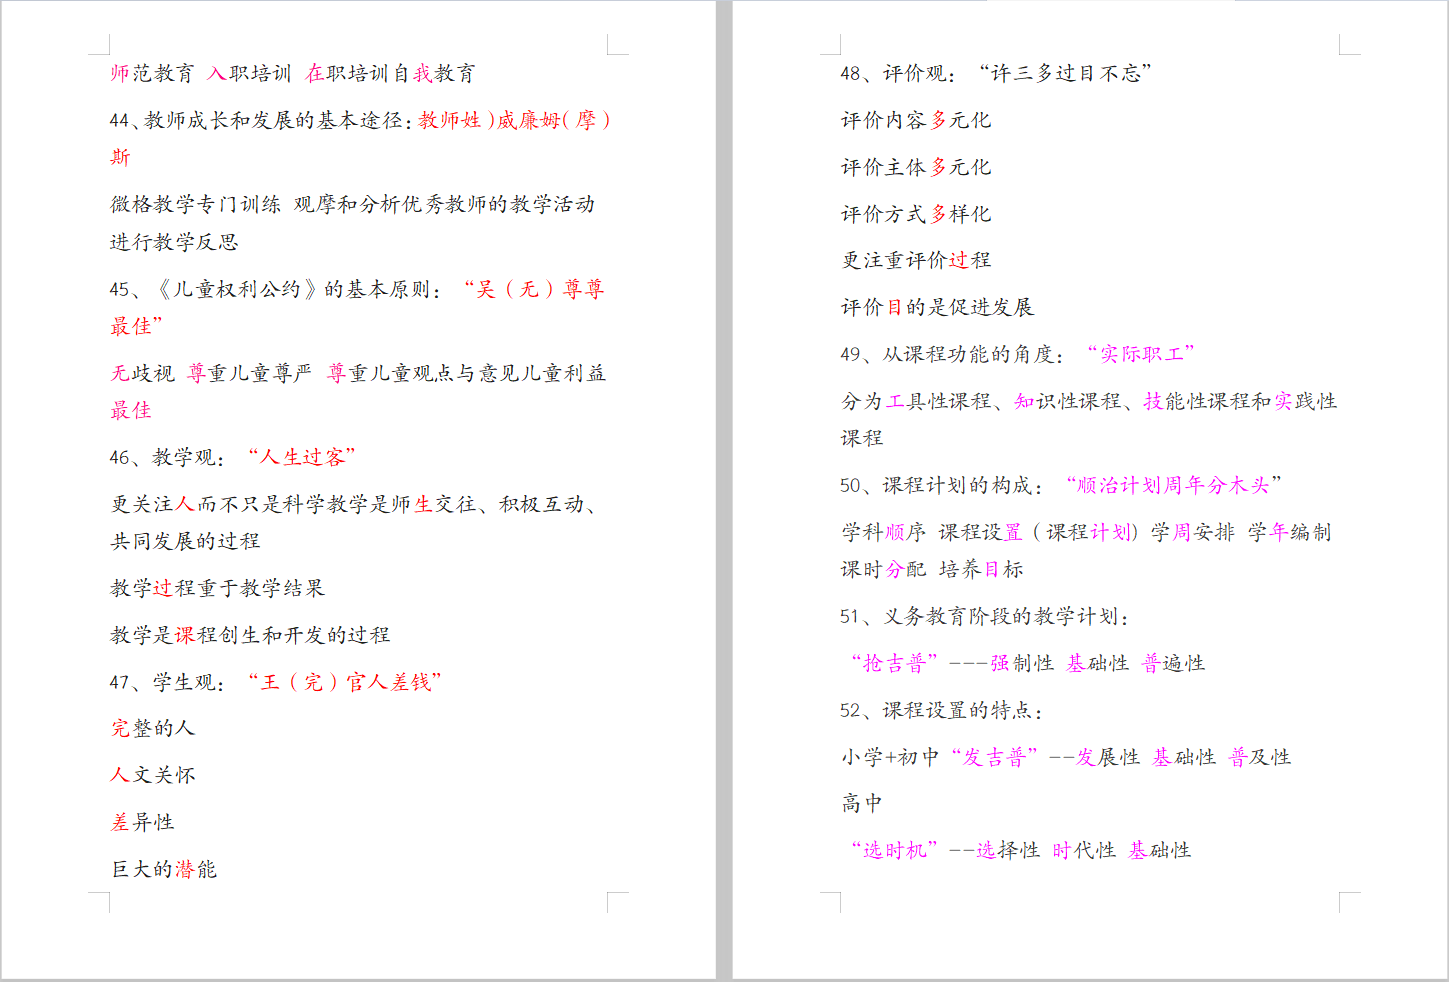1449x982 pixels.
Task: Click the line '高中' on right page
Action: tap(861, 803)
